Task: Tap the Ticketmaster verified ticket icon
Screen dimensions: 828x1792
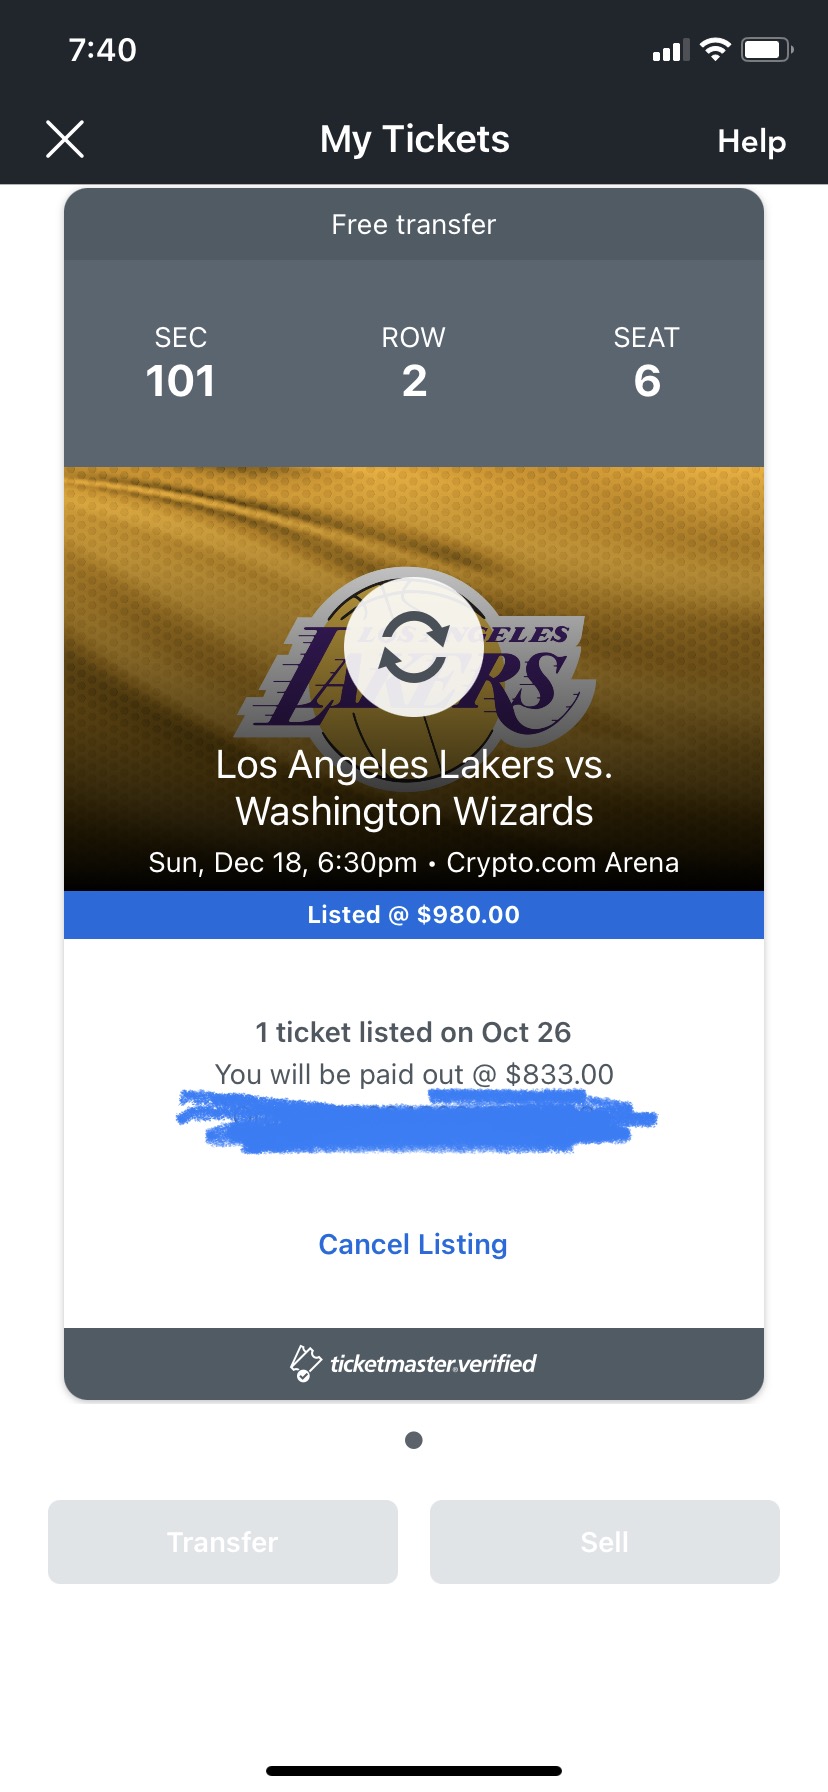Action: point(305,1363)
